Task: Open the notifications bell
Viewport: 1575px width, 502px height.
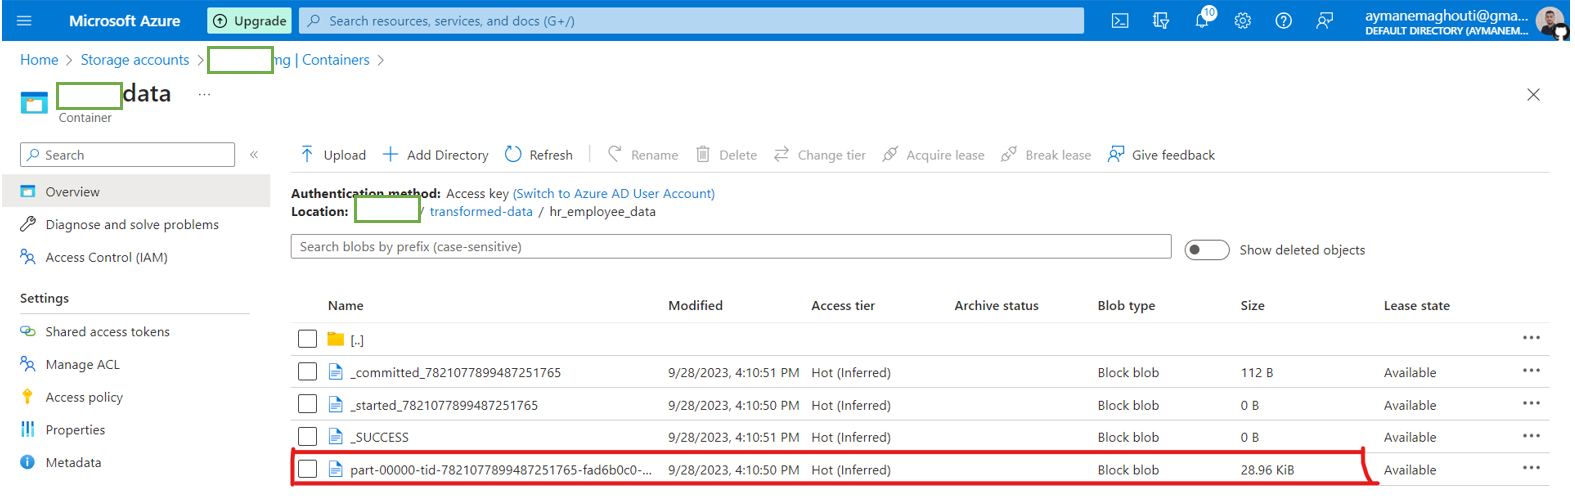Action: click(x=1203, y=20)
